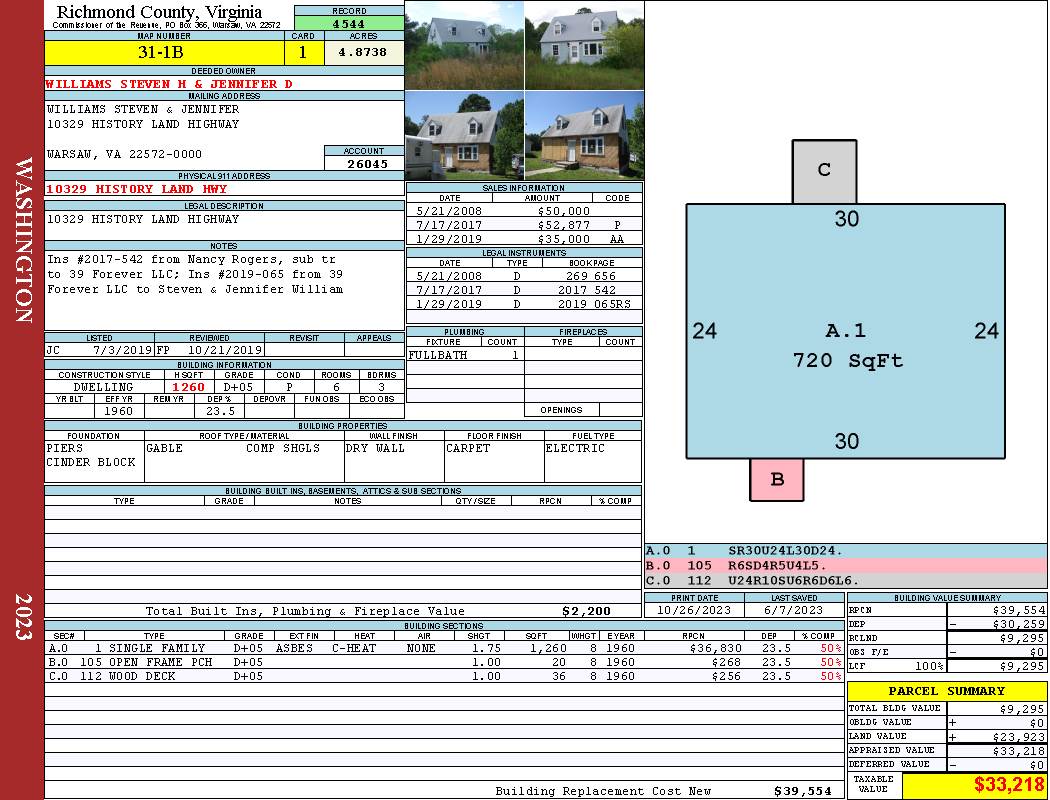Screen dimensions: 1050x800
Task: Click WASHINGTON district label on red sidebar
Action: (x=24, y=240)
